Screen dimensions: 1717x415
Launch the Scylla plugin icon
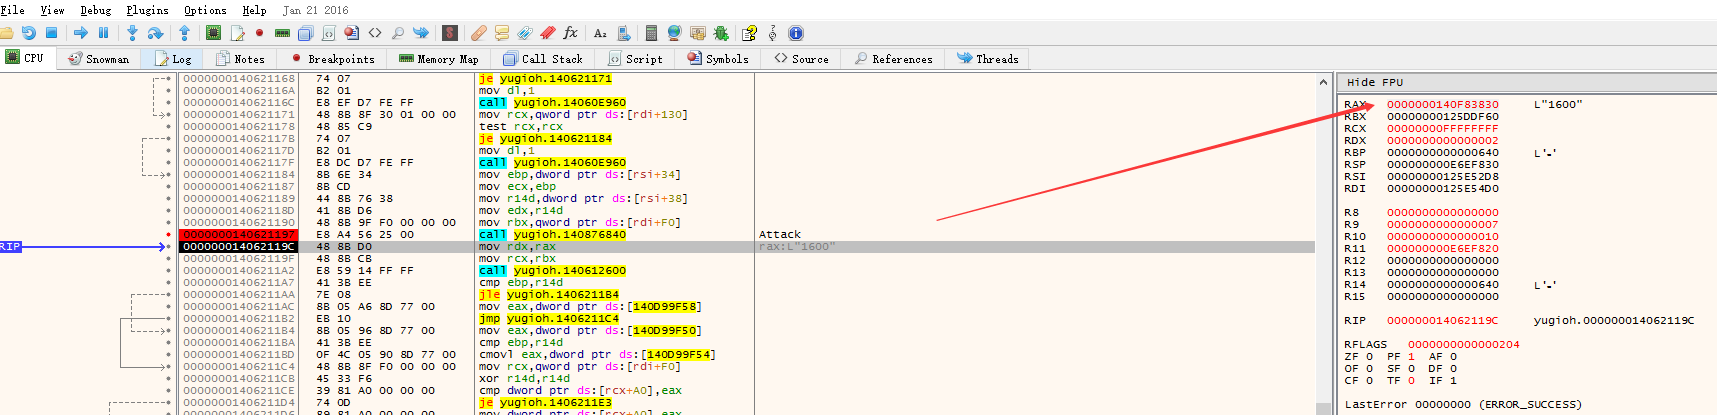coord(450,33)
